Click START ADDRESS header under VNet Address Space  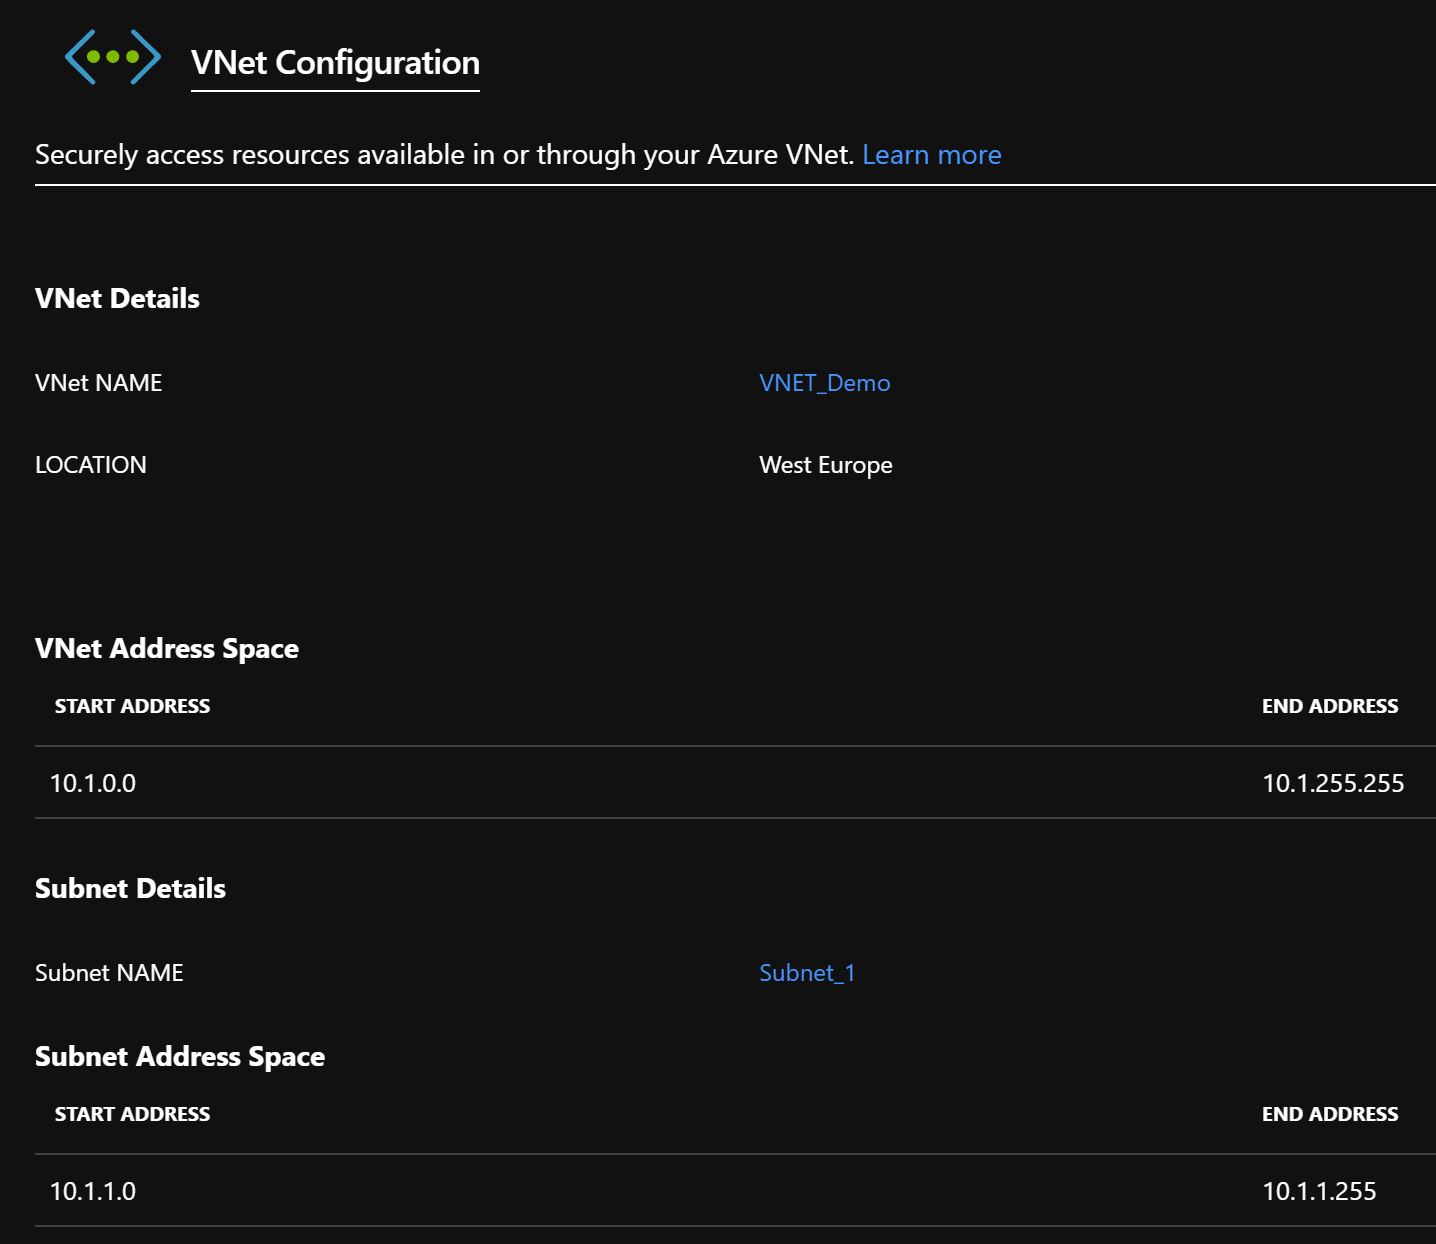pos(132,706)
